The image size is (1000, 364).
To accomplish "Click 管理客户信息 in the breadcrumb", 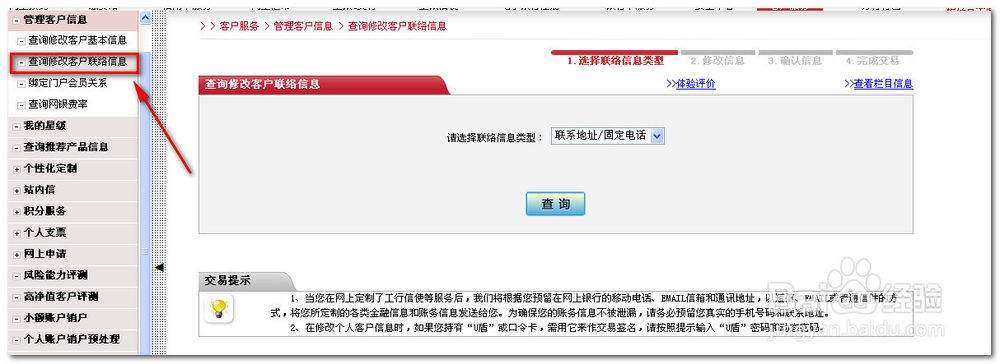I will pos(303,27).
